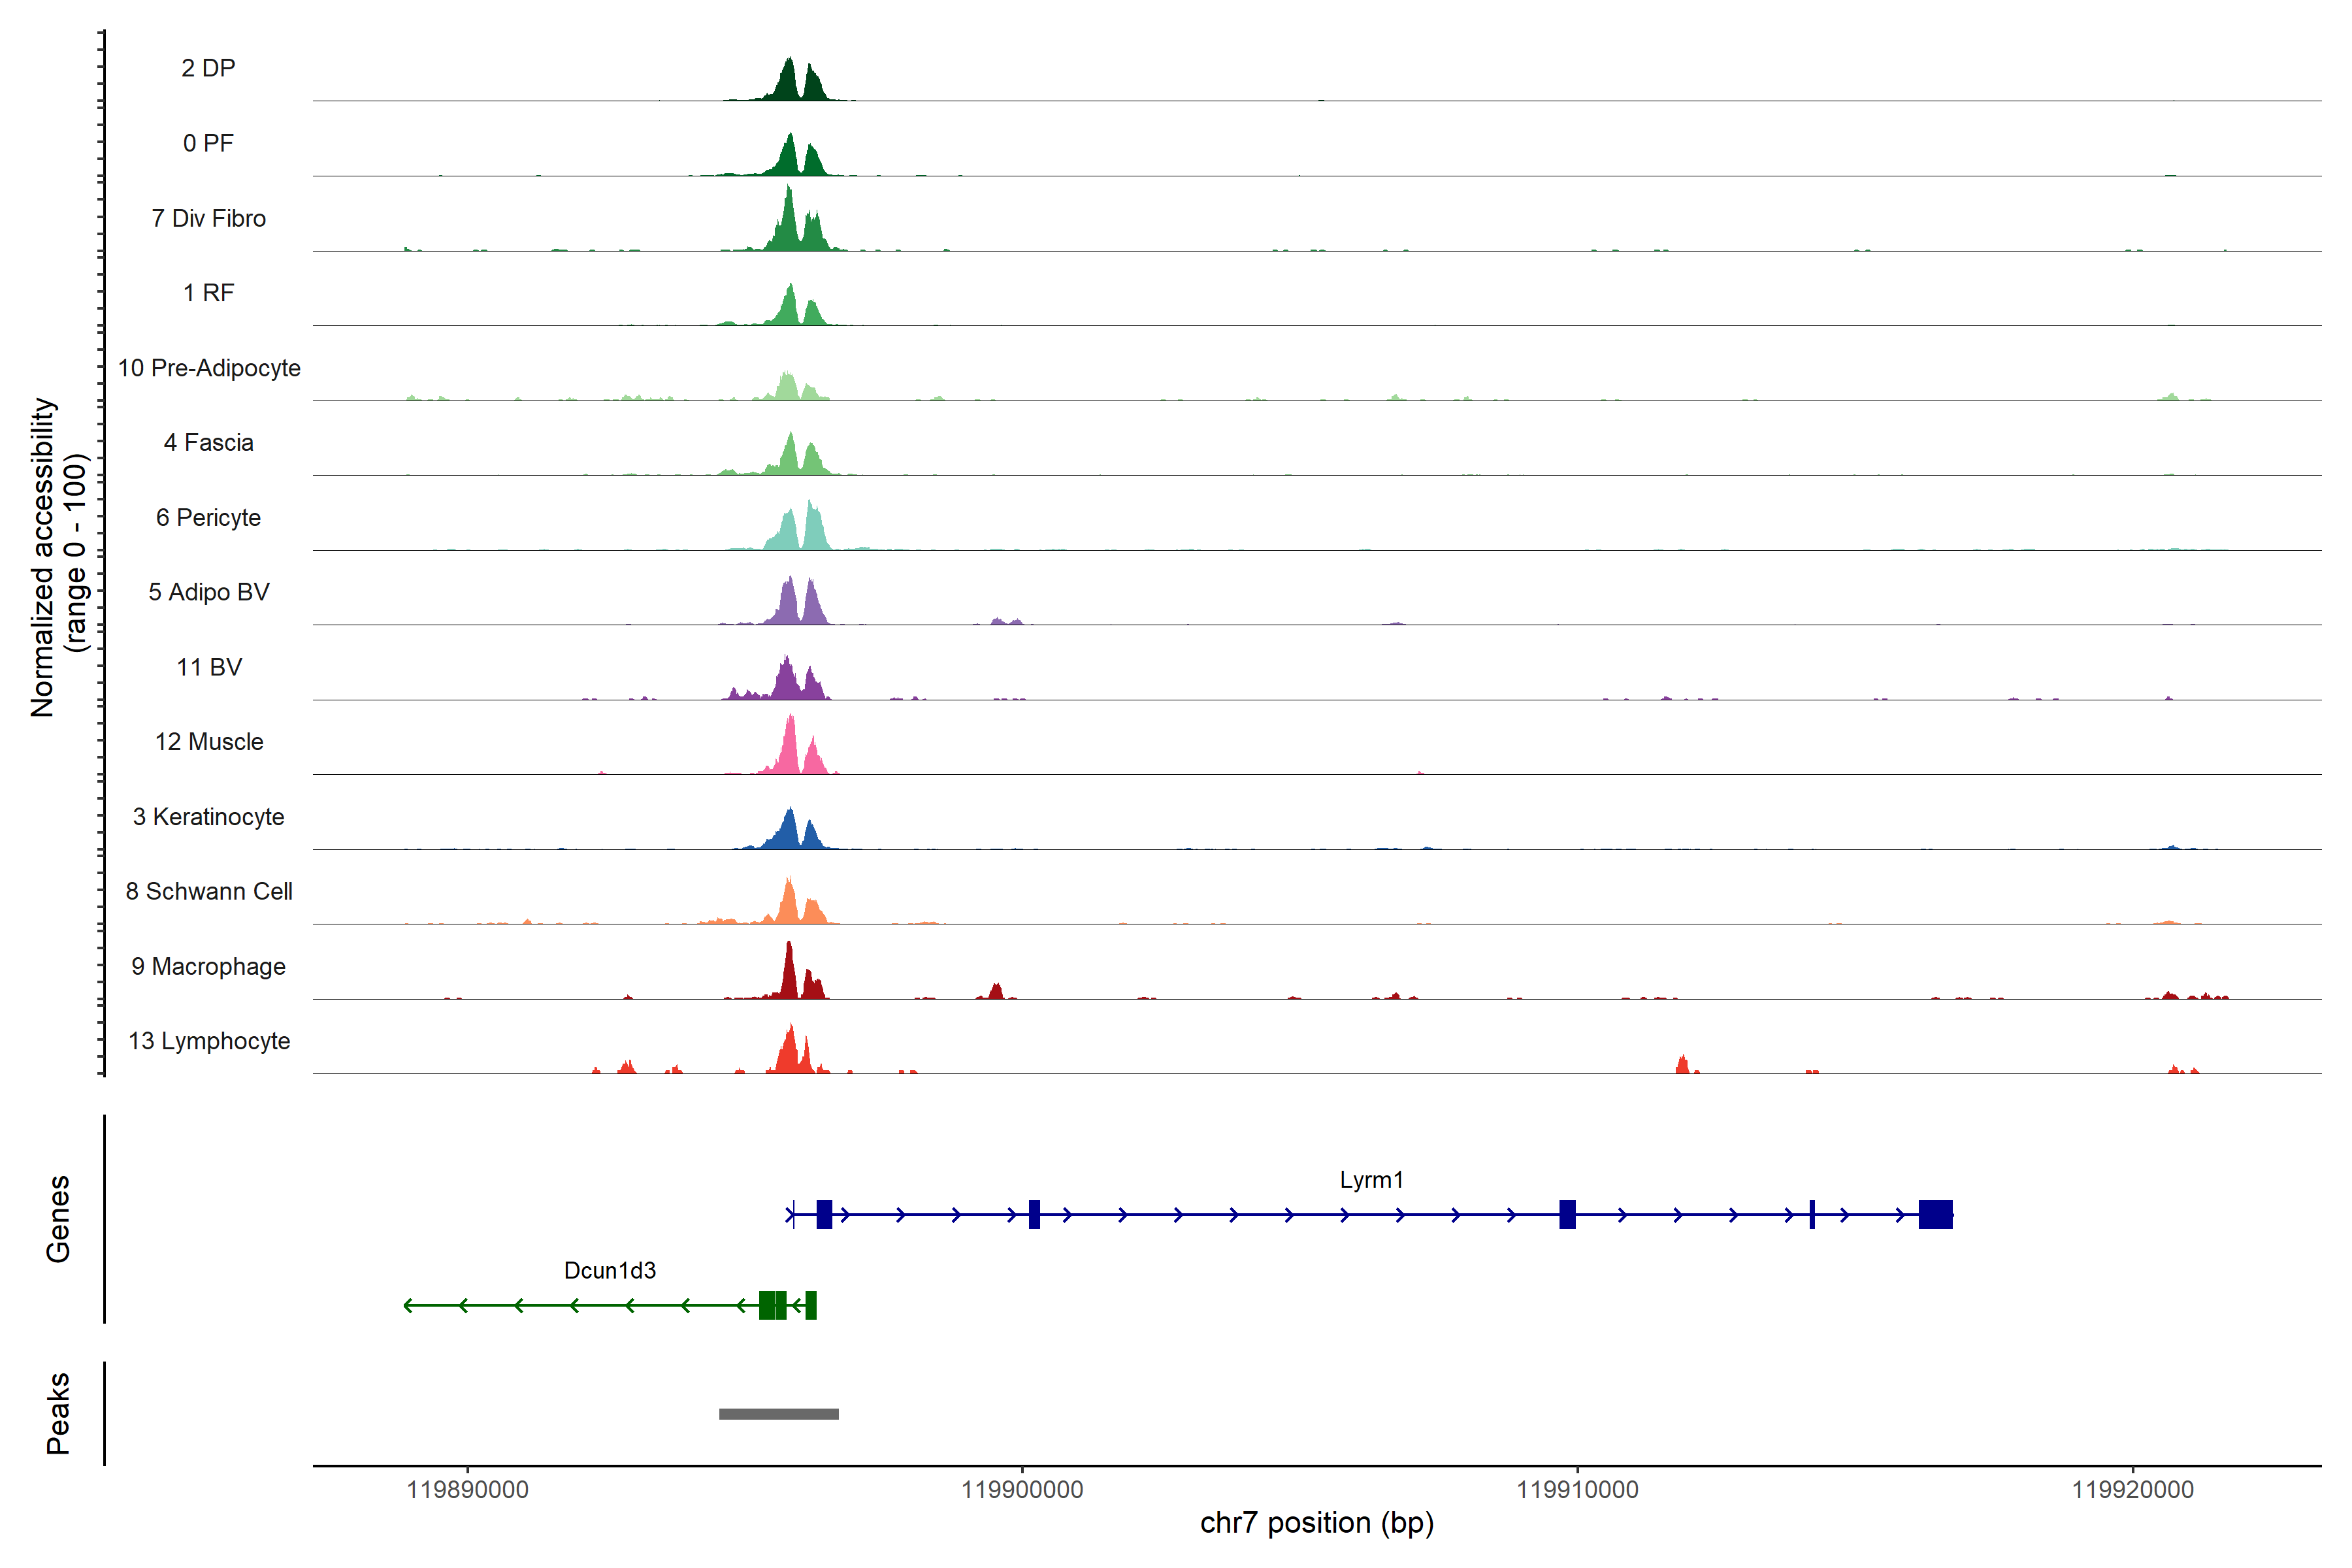
Task: Click the 119900000 axis tick label
Action: 1022,1489
